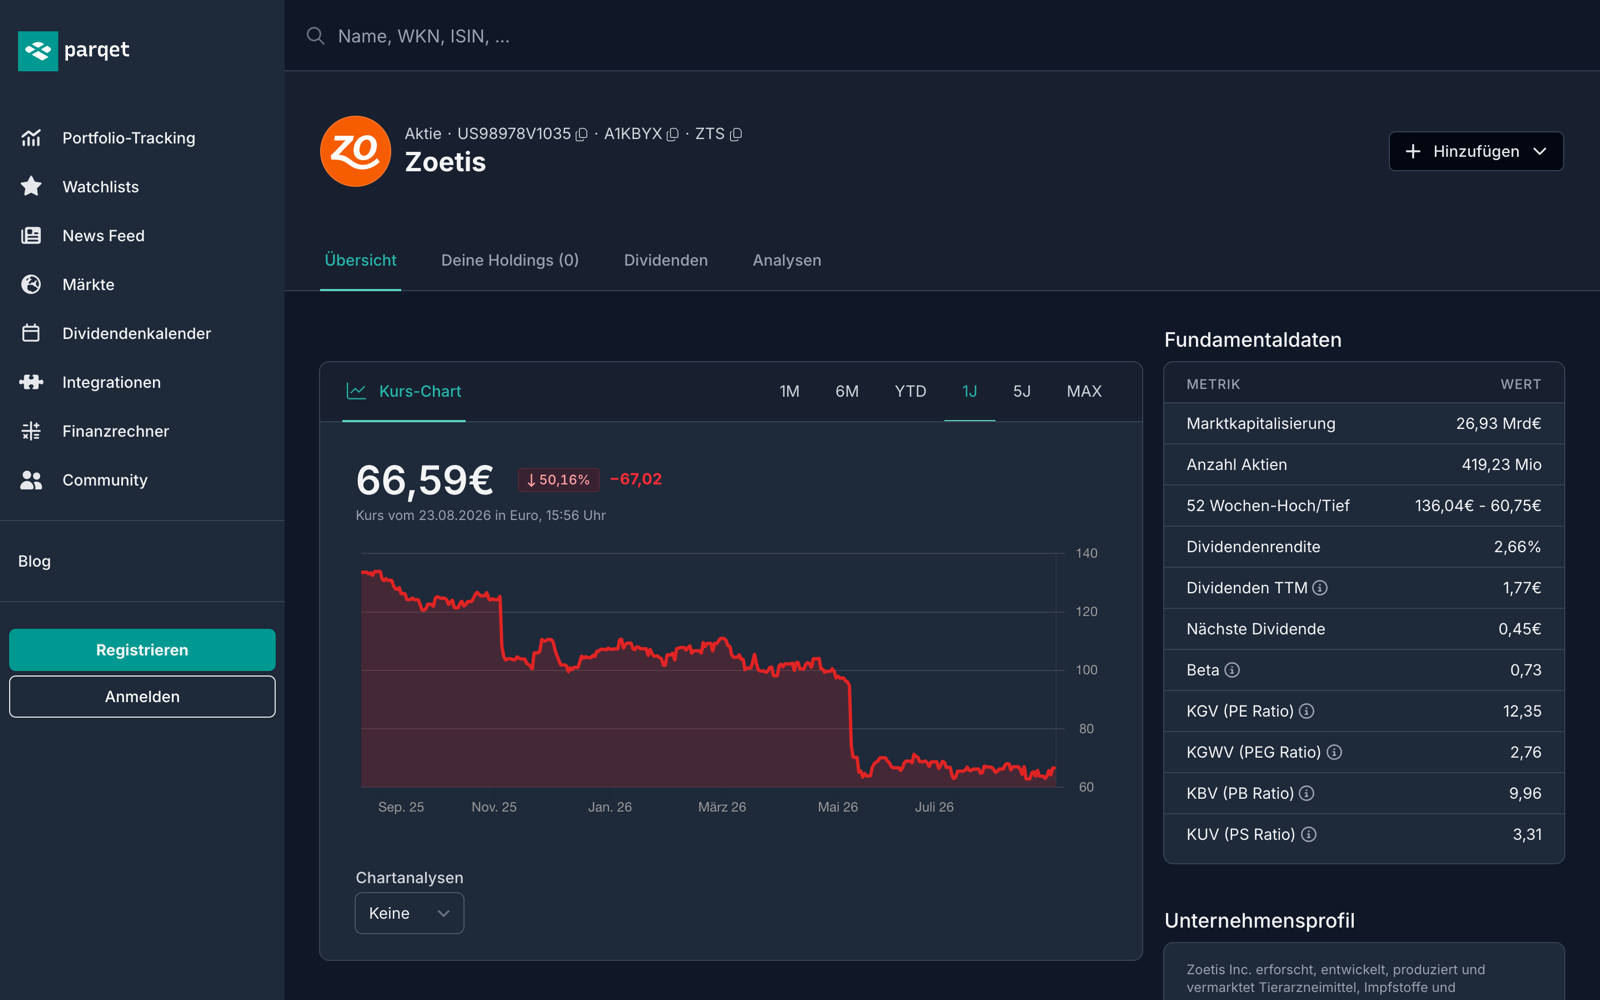
Task: Click the METRIK column header
Action: click(x=1213, y=384)
